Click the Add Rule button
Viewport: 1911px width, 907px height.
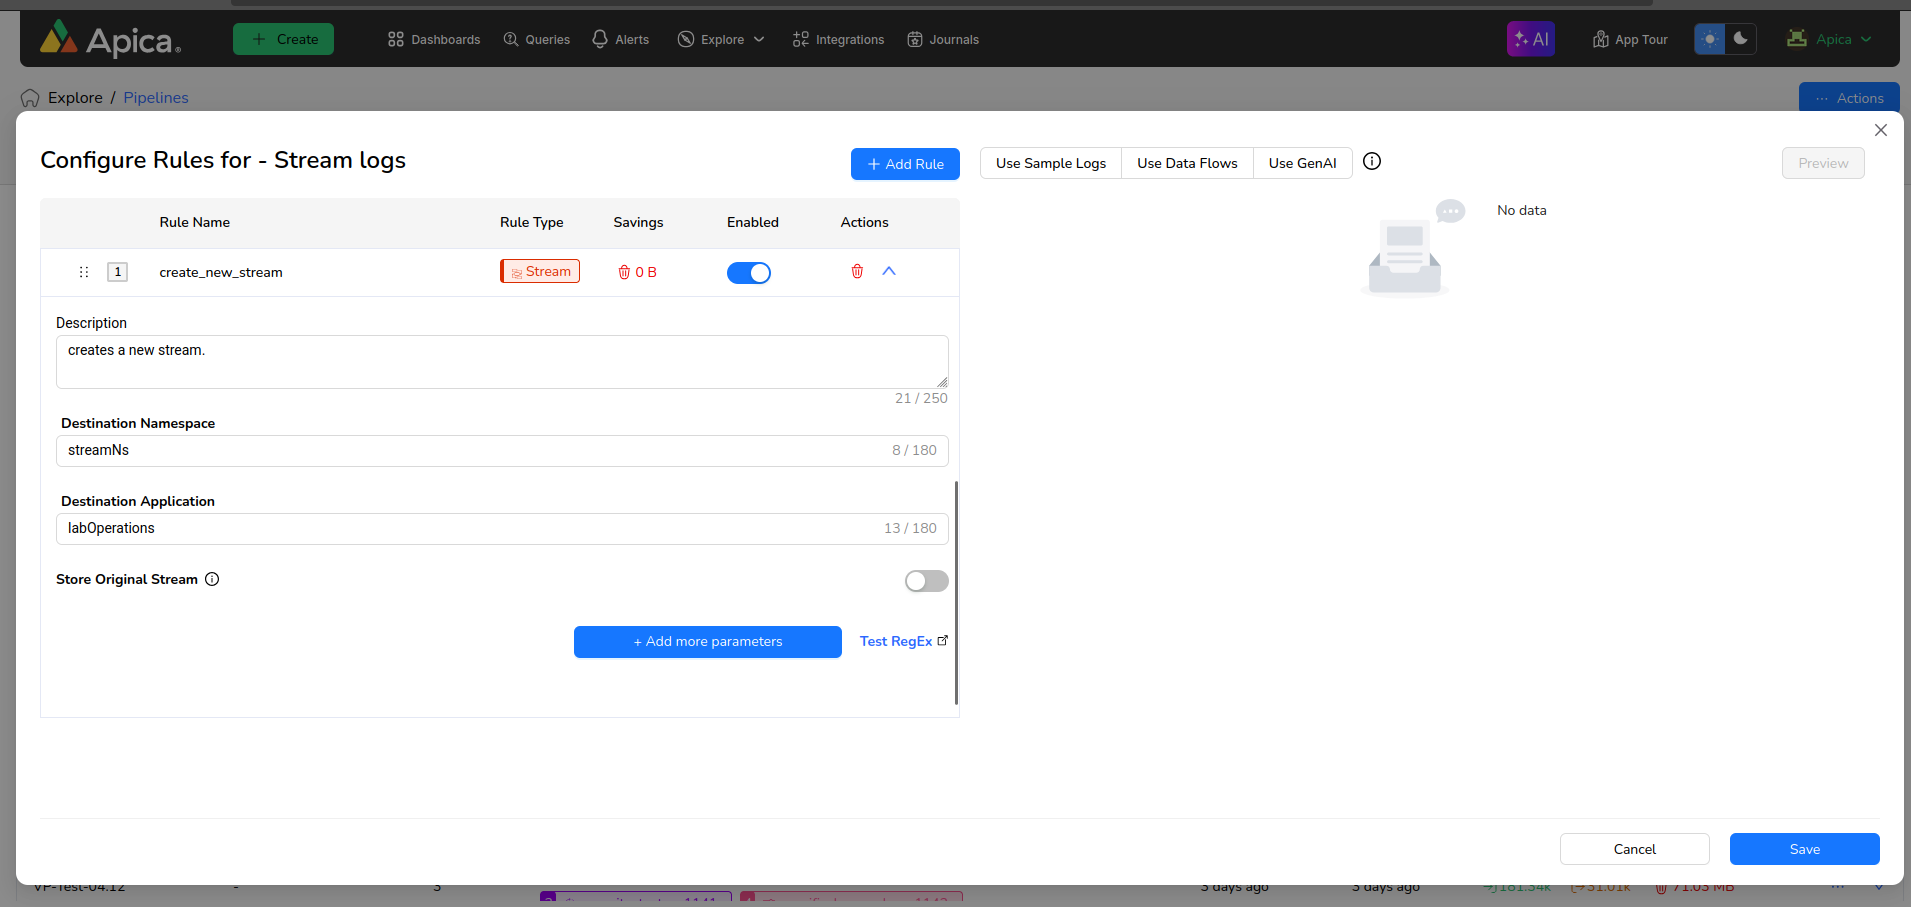pos(905,164)
